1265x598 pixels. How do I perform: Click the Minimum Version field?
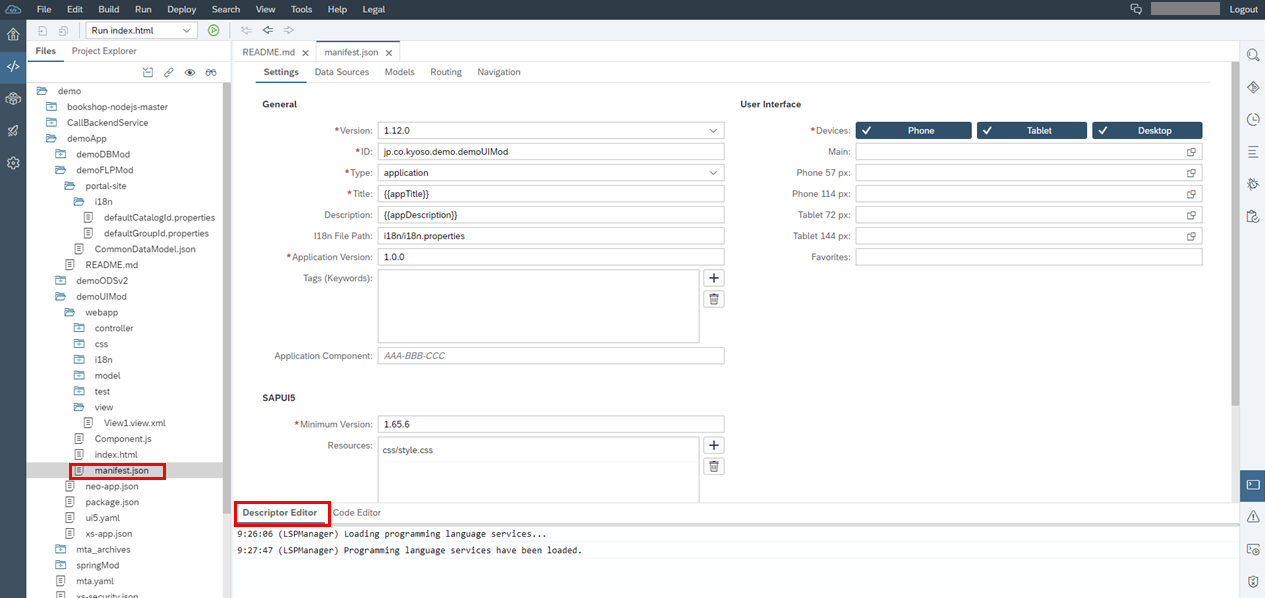551,424
